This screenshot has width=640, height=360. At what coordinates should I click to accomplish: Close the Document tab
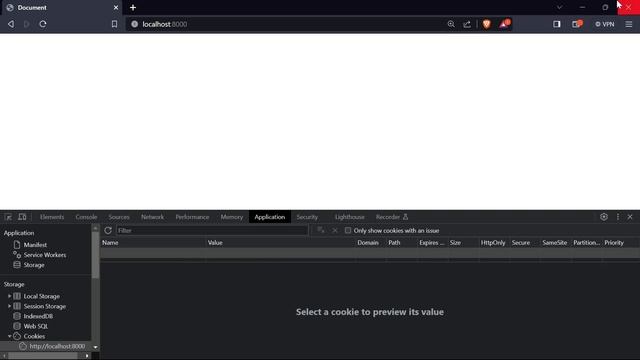tap(116, 7)
